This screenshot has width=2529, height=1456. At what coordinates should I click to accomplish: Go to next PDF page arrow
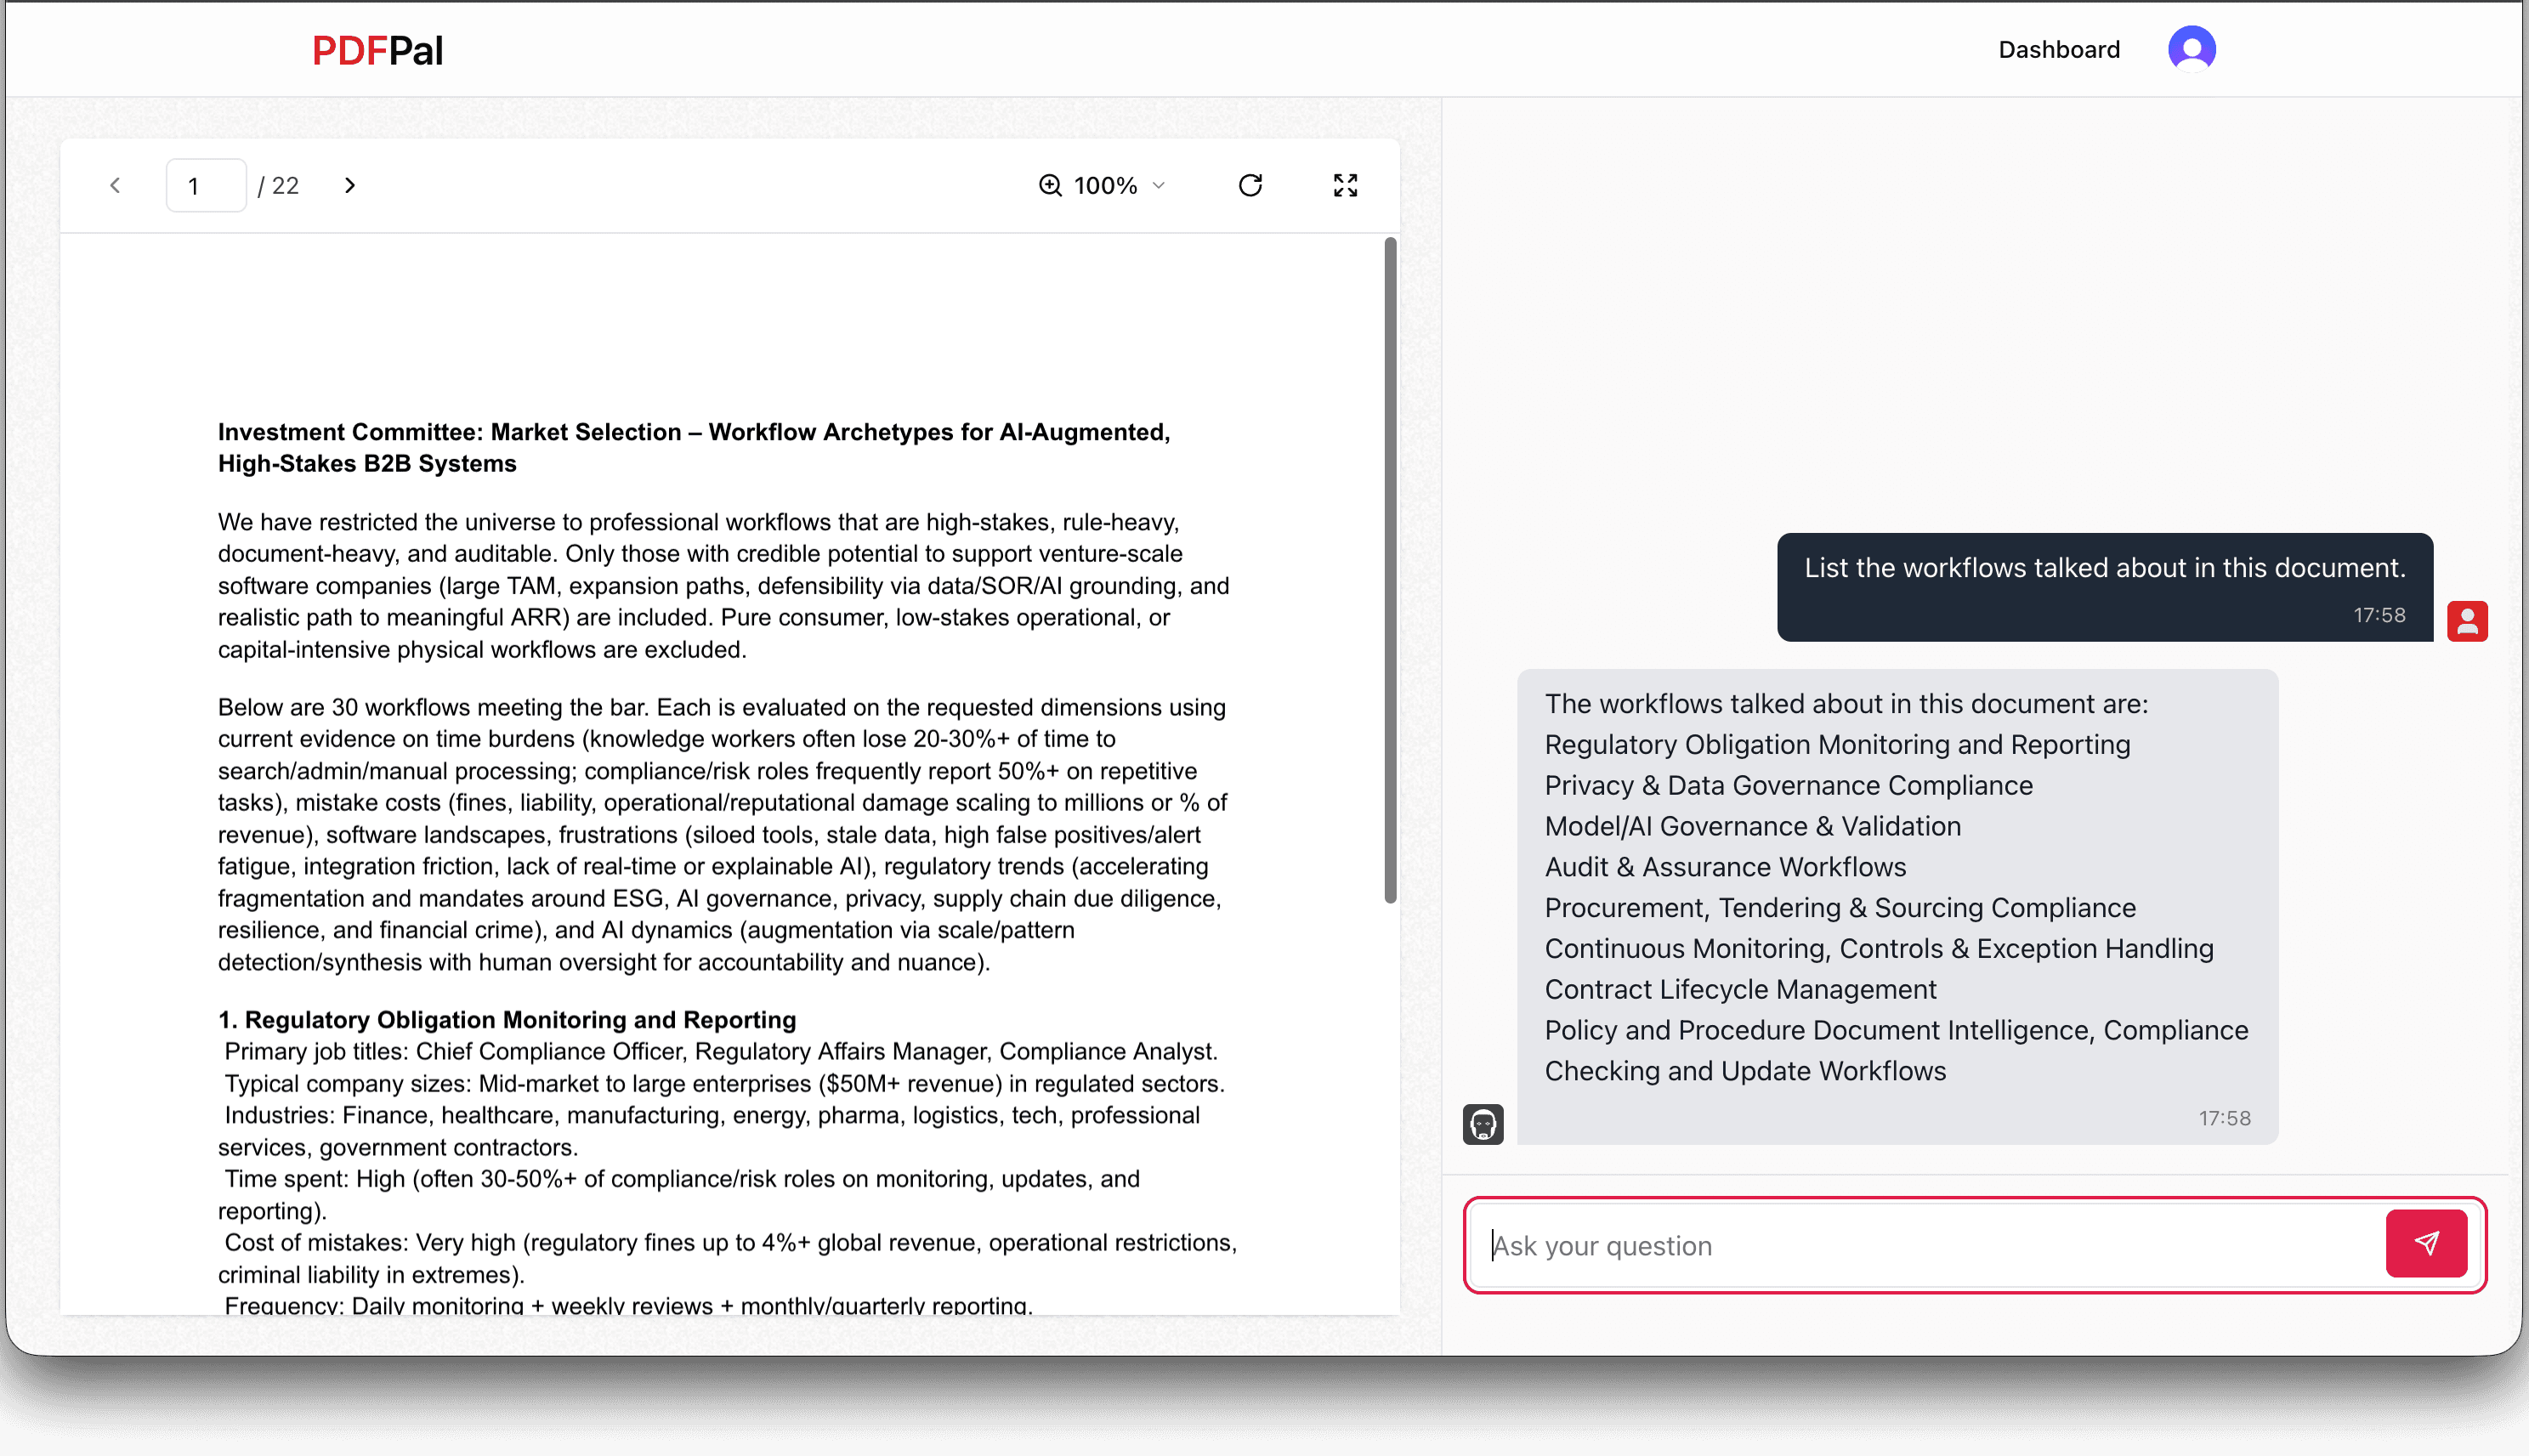coord(349,185)
